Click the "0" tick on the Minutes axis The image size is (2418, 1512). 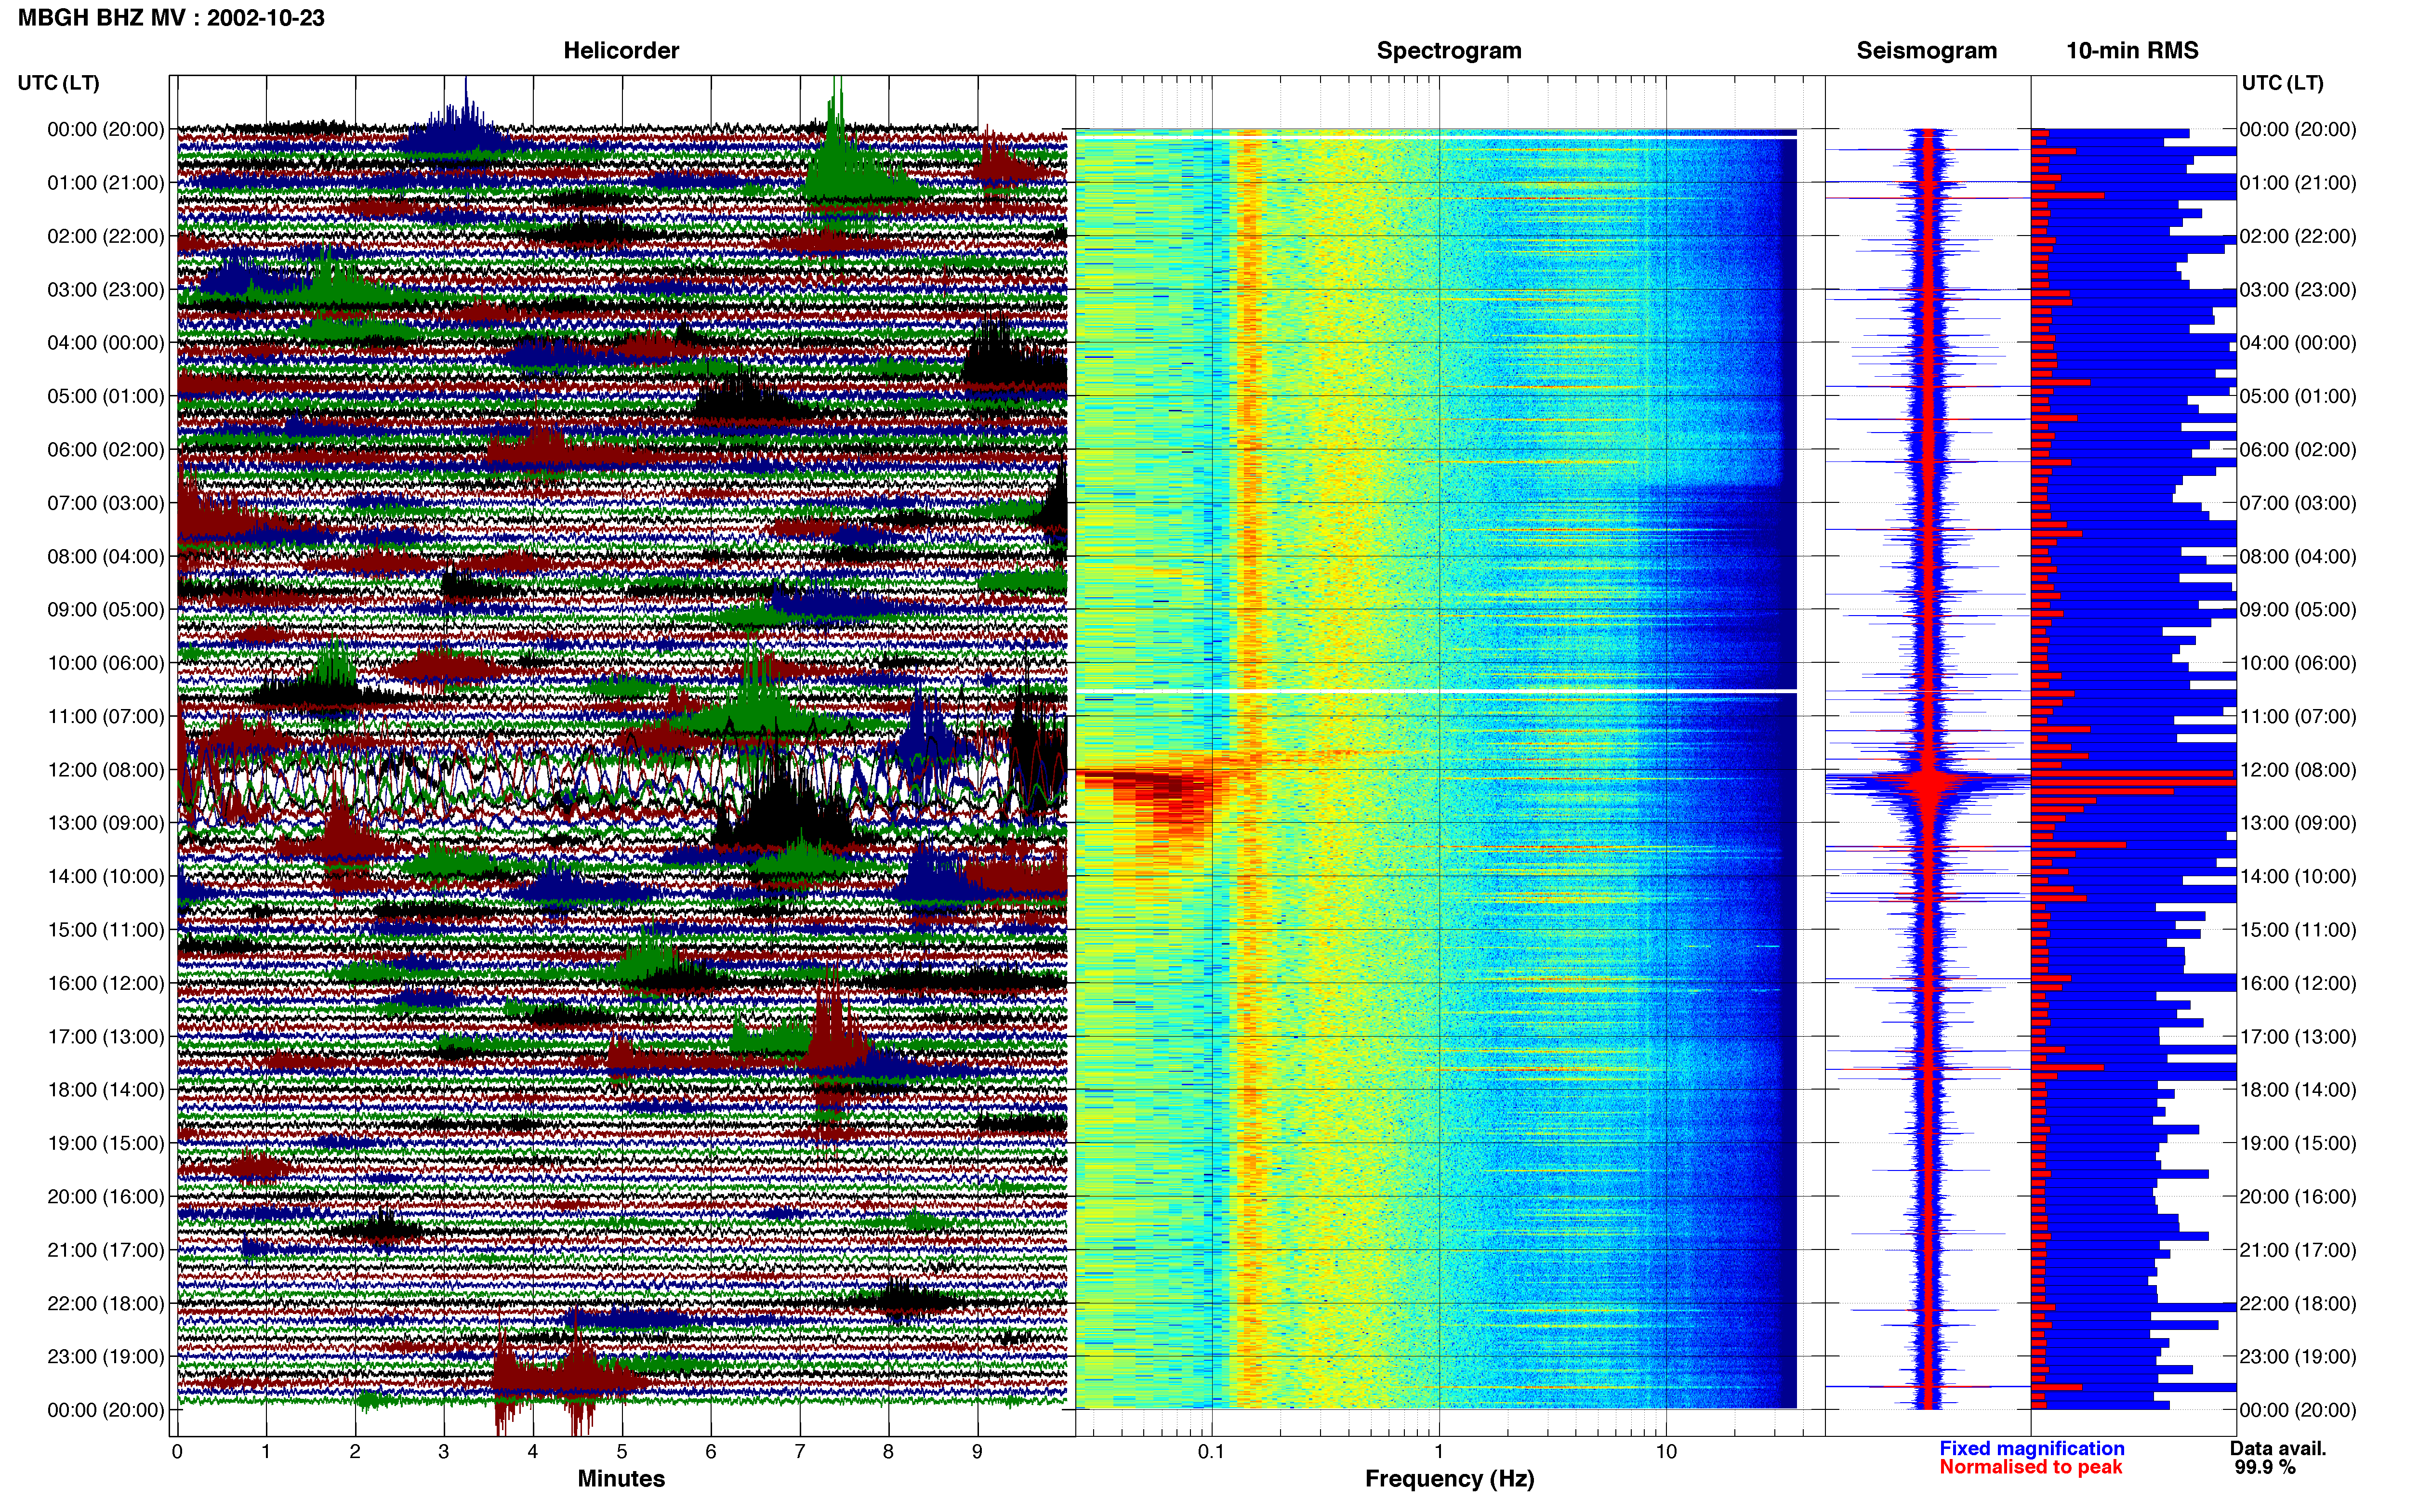[177, 1451]
